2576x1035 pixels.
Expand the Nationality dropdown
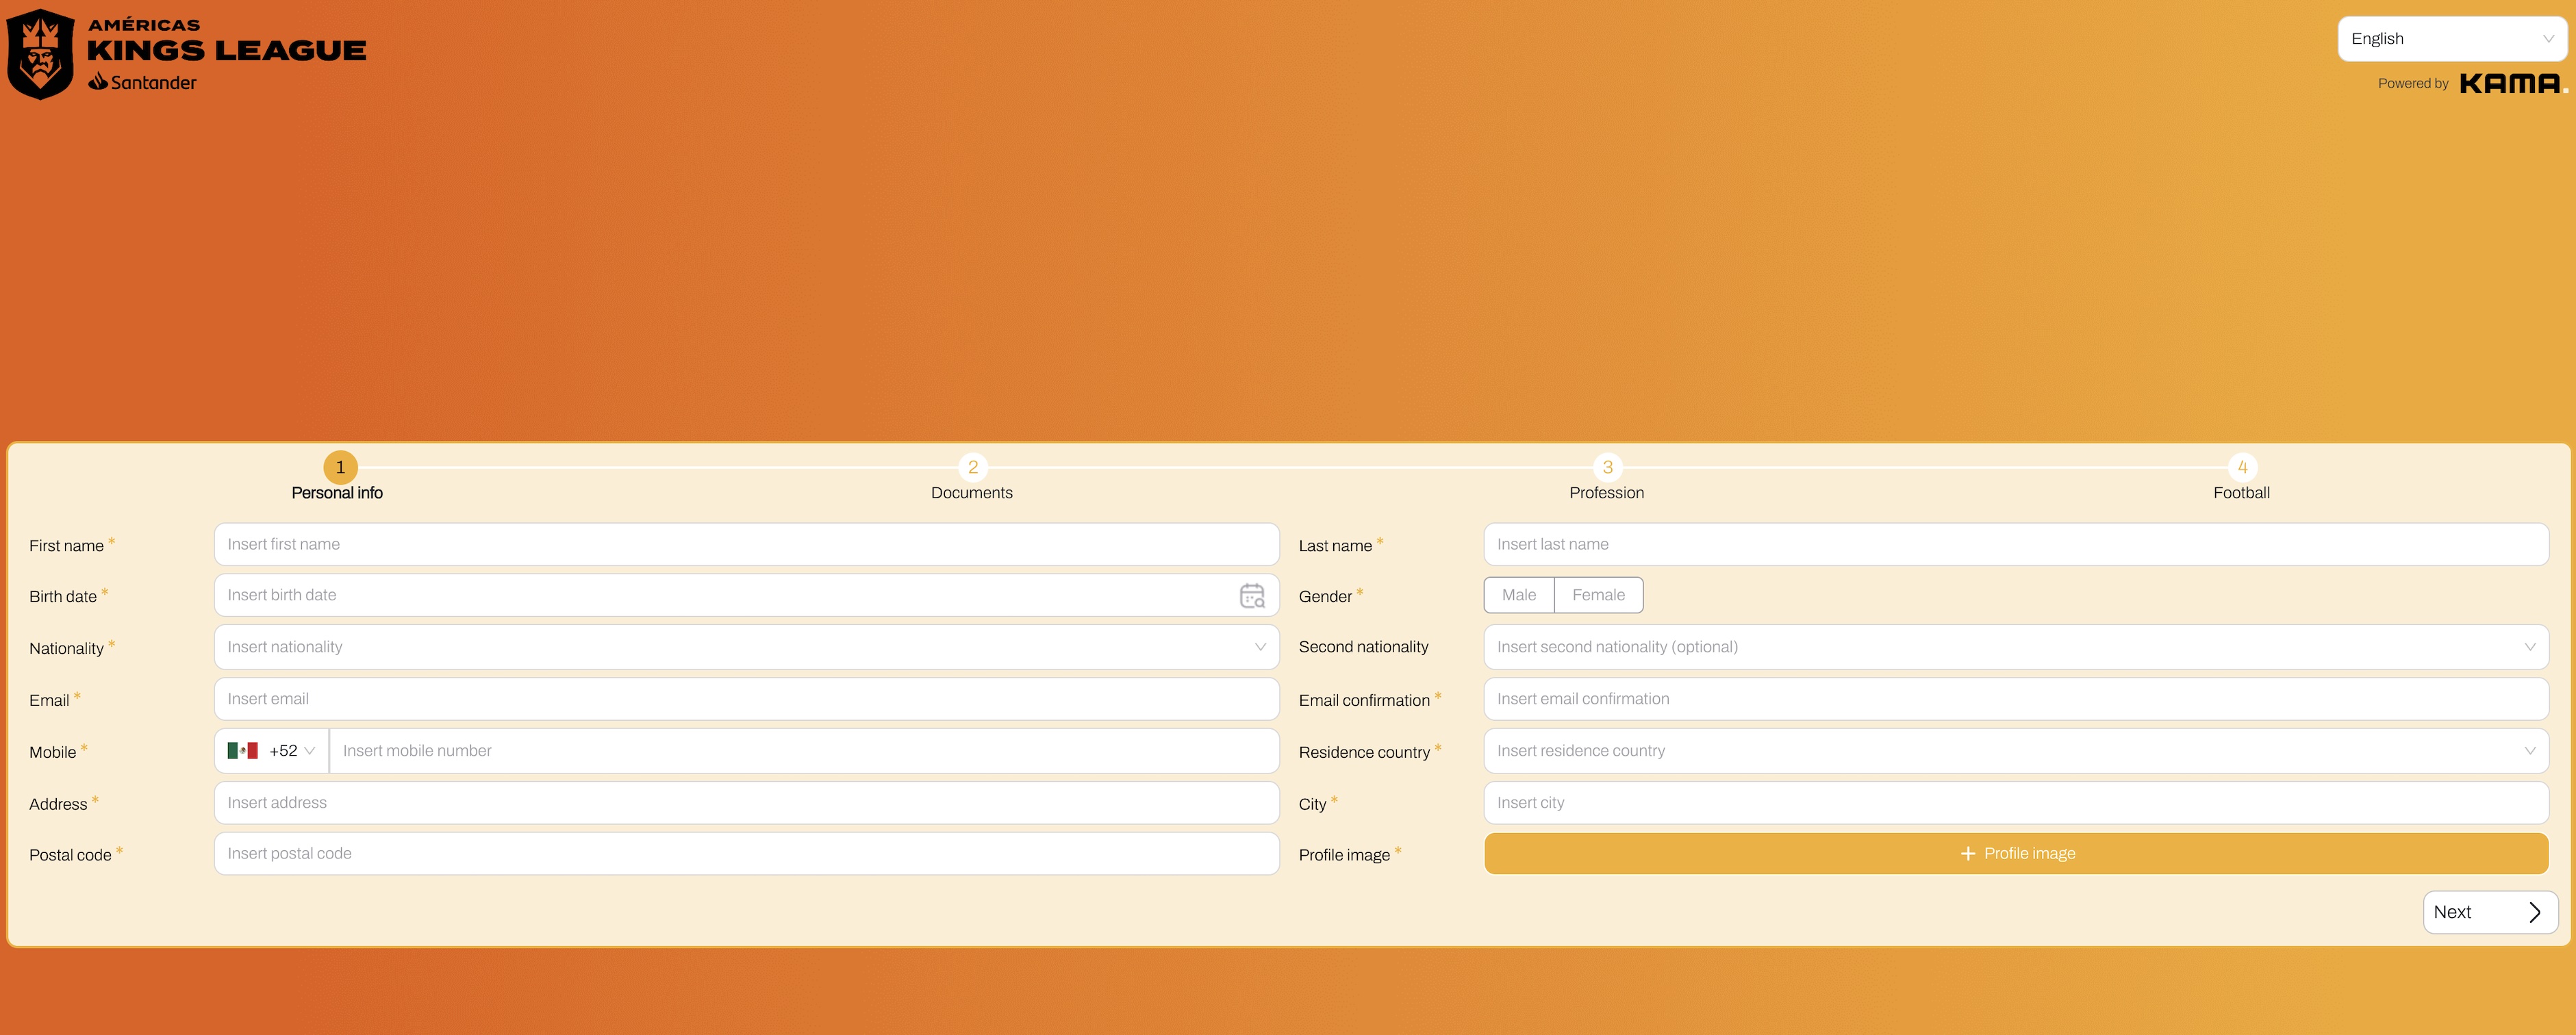746,647
